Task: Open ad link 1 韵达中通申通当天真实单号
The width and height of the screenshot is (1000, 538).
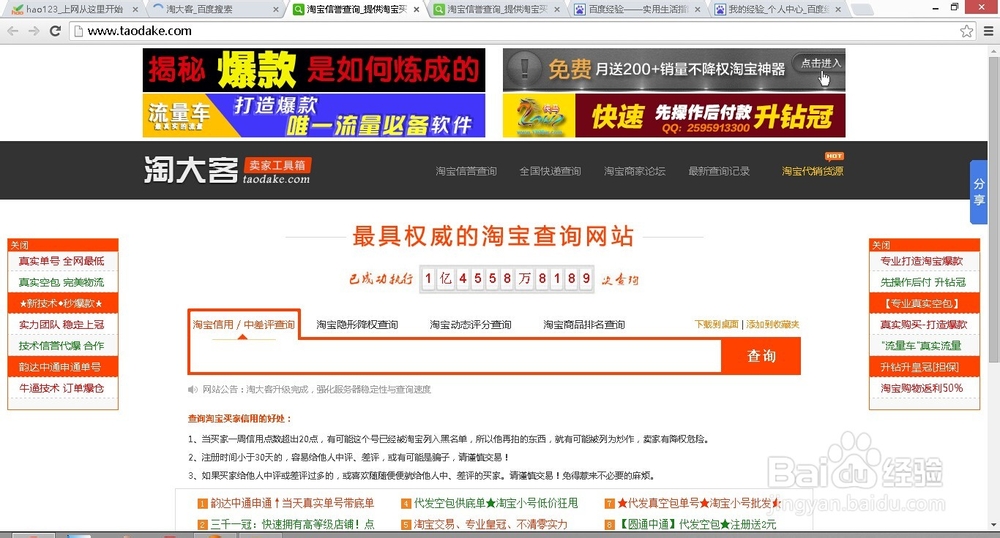Action: (292, 503)
